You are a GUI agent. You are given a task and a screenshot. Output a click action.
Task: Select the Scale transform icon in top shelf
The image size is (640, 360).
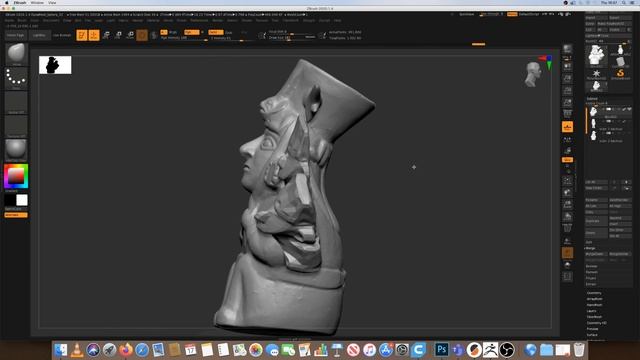[118, 35]
